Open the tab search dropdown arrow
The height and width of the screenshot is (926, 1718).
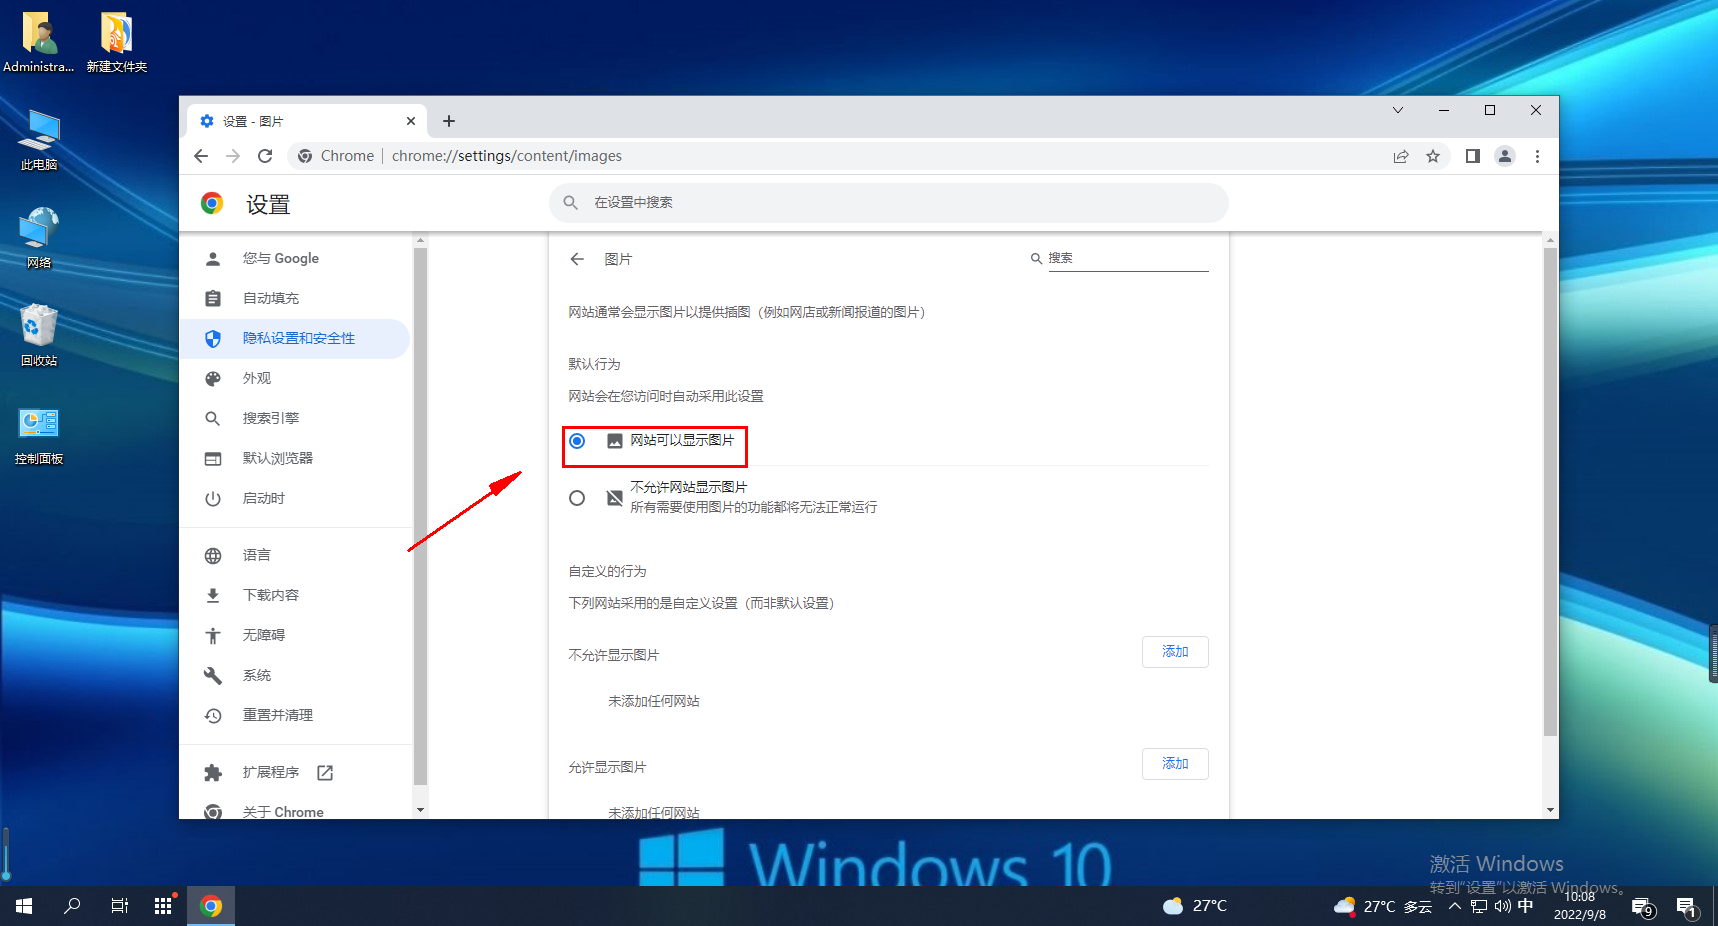1397,110
